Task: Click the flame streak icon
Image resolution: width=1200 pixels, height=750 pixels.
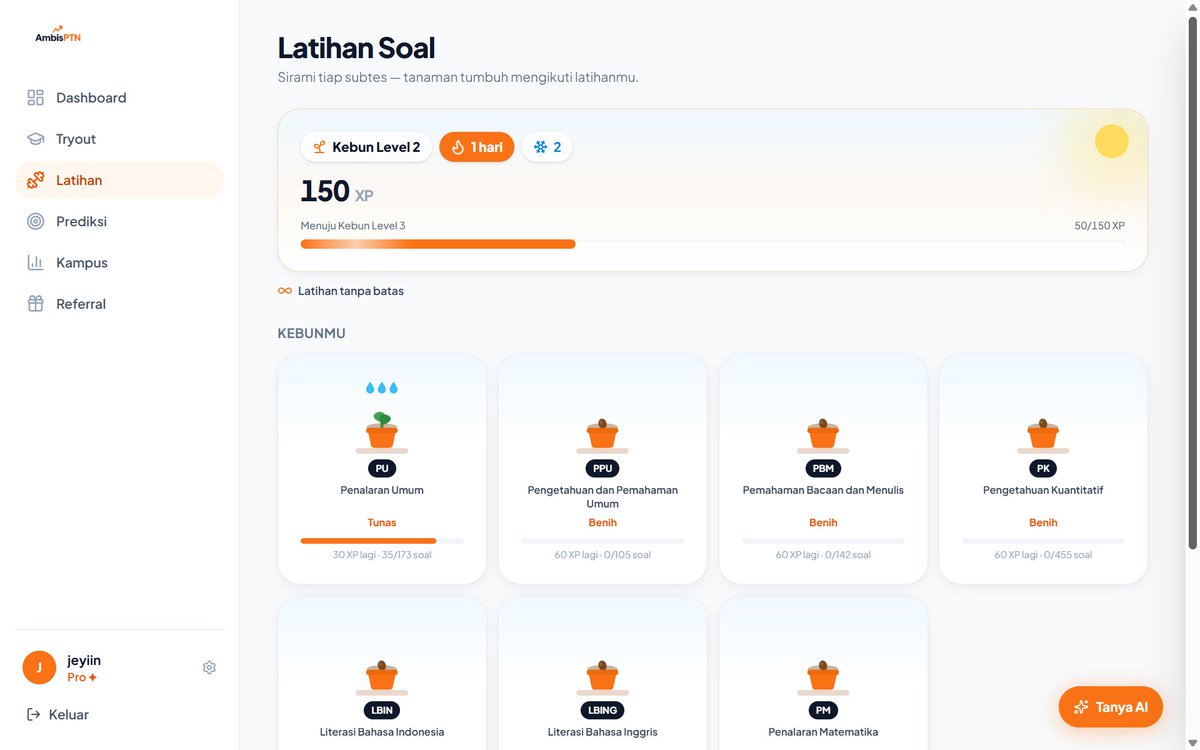Action: point(458,147)
